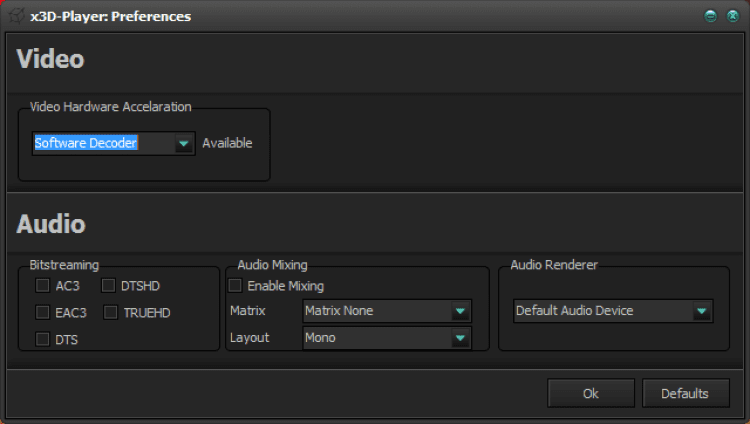Turn on Enable Mixing checkbox
750x424 pixels.
click(236, 286)
